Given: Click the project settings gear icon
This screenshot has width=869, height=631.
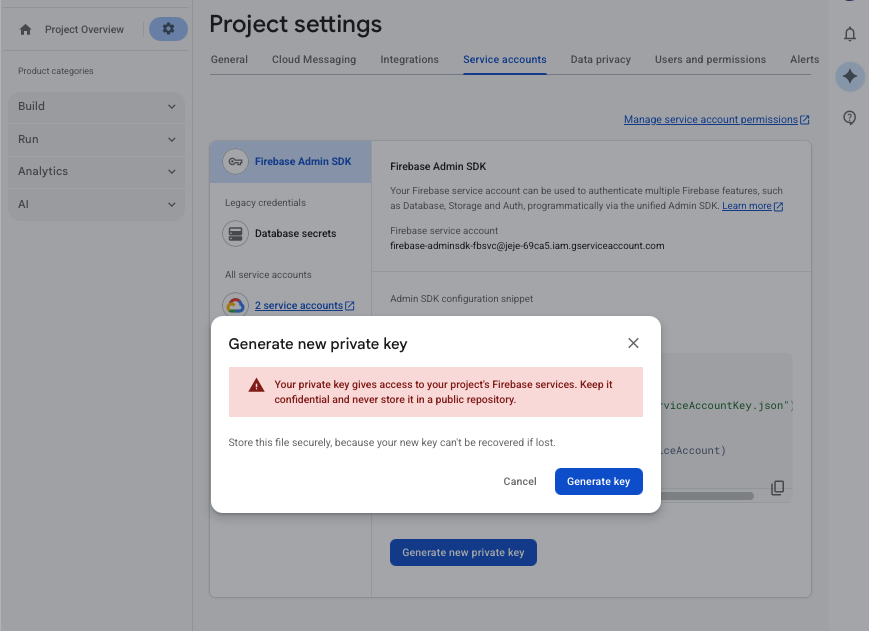Looking at the screenshot, I should coord(168,29).
